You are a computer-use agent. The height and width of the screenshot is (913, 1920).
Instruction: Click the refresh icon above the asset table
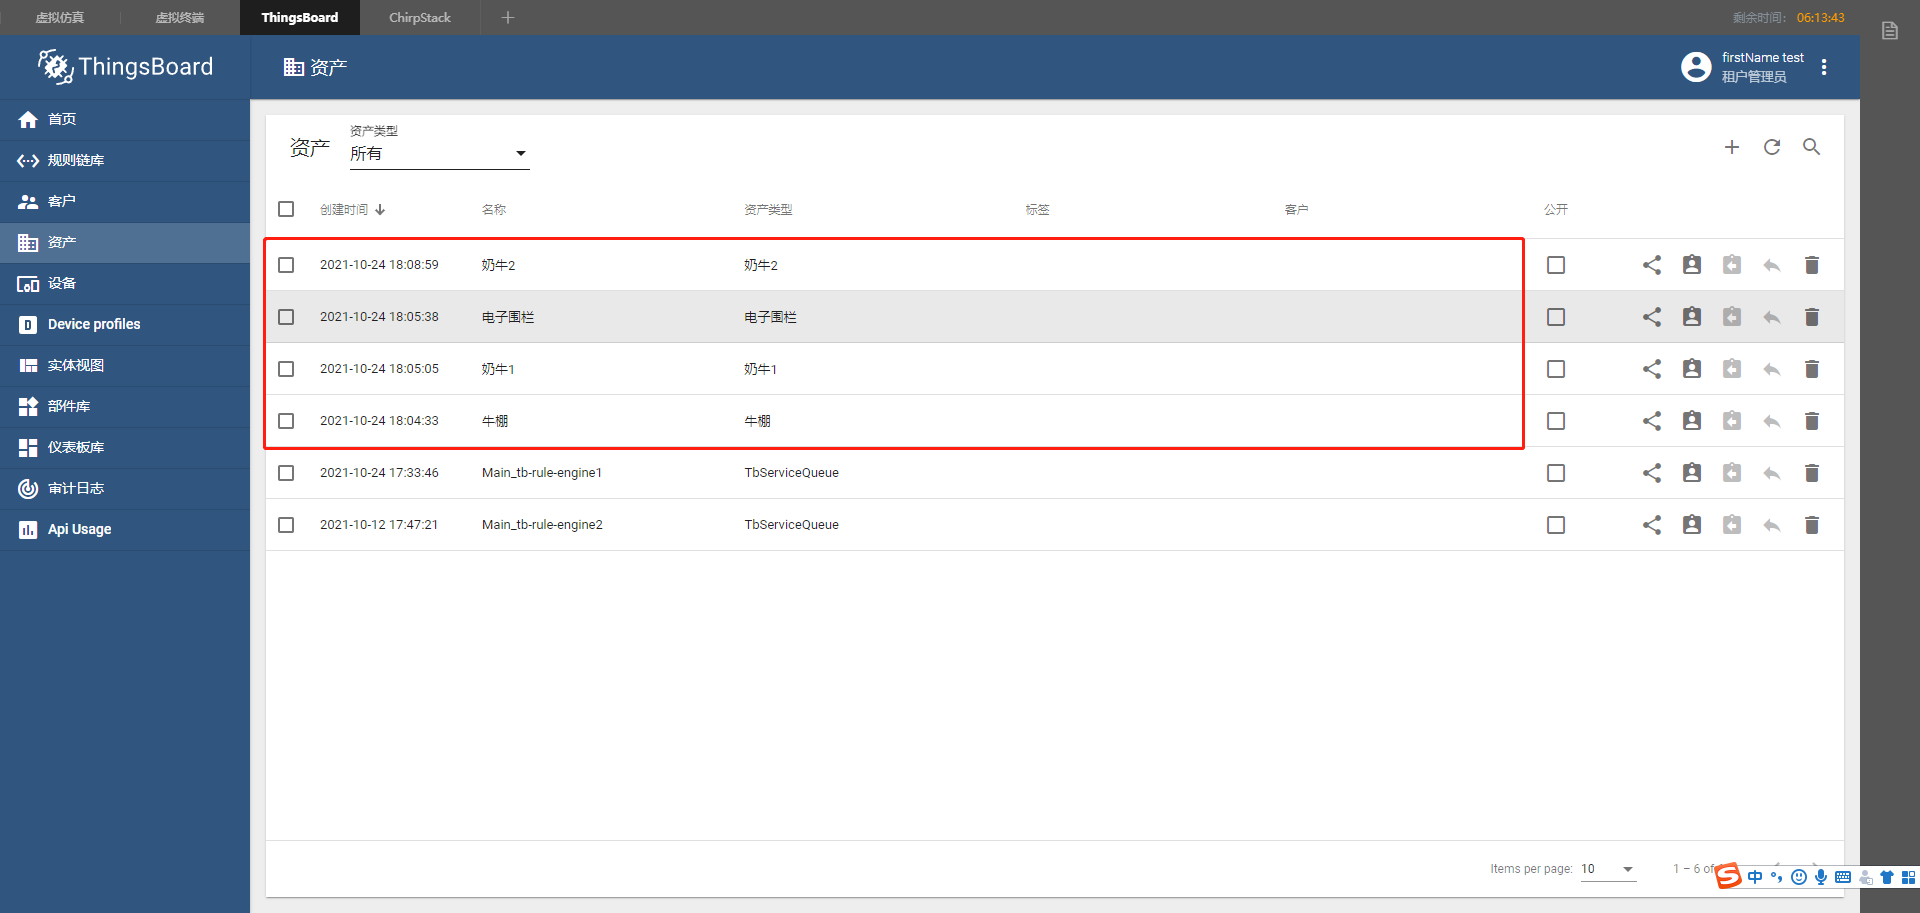(x=1772, y=147)
